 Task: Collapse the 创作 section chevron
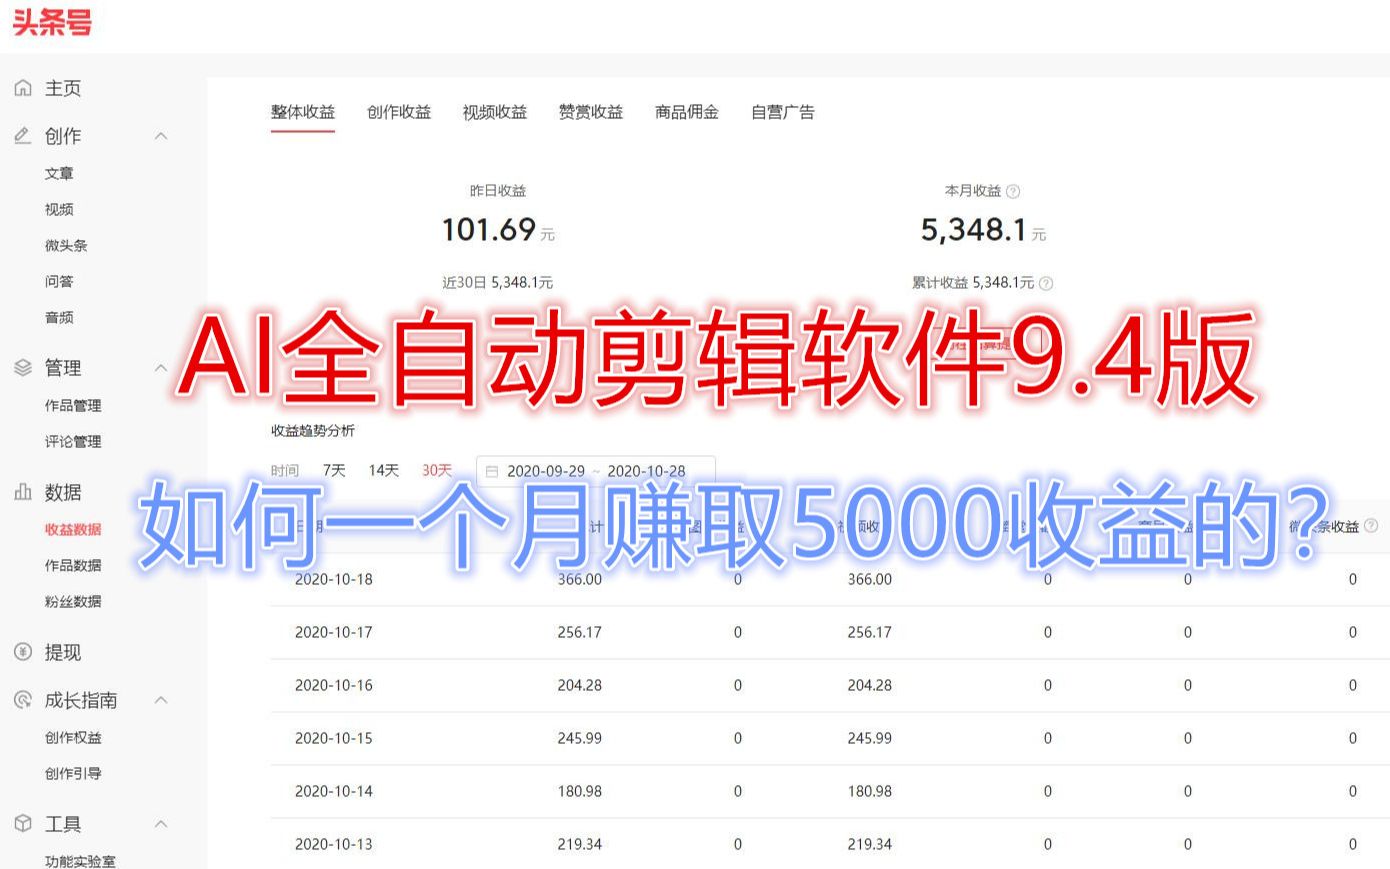[161, 136]
